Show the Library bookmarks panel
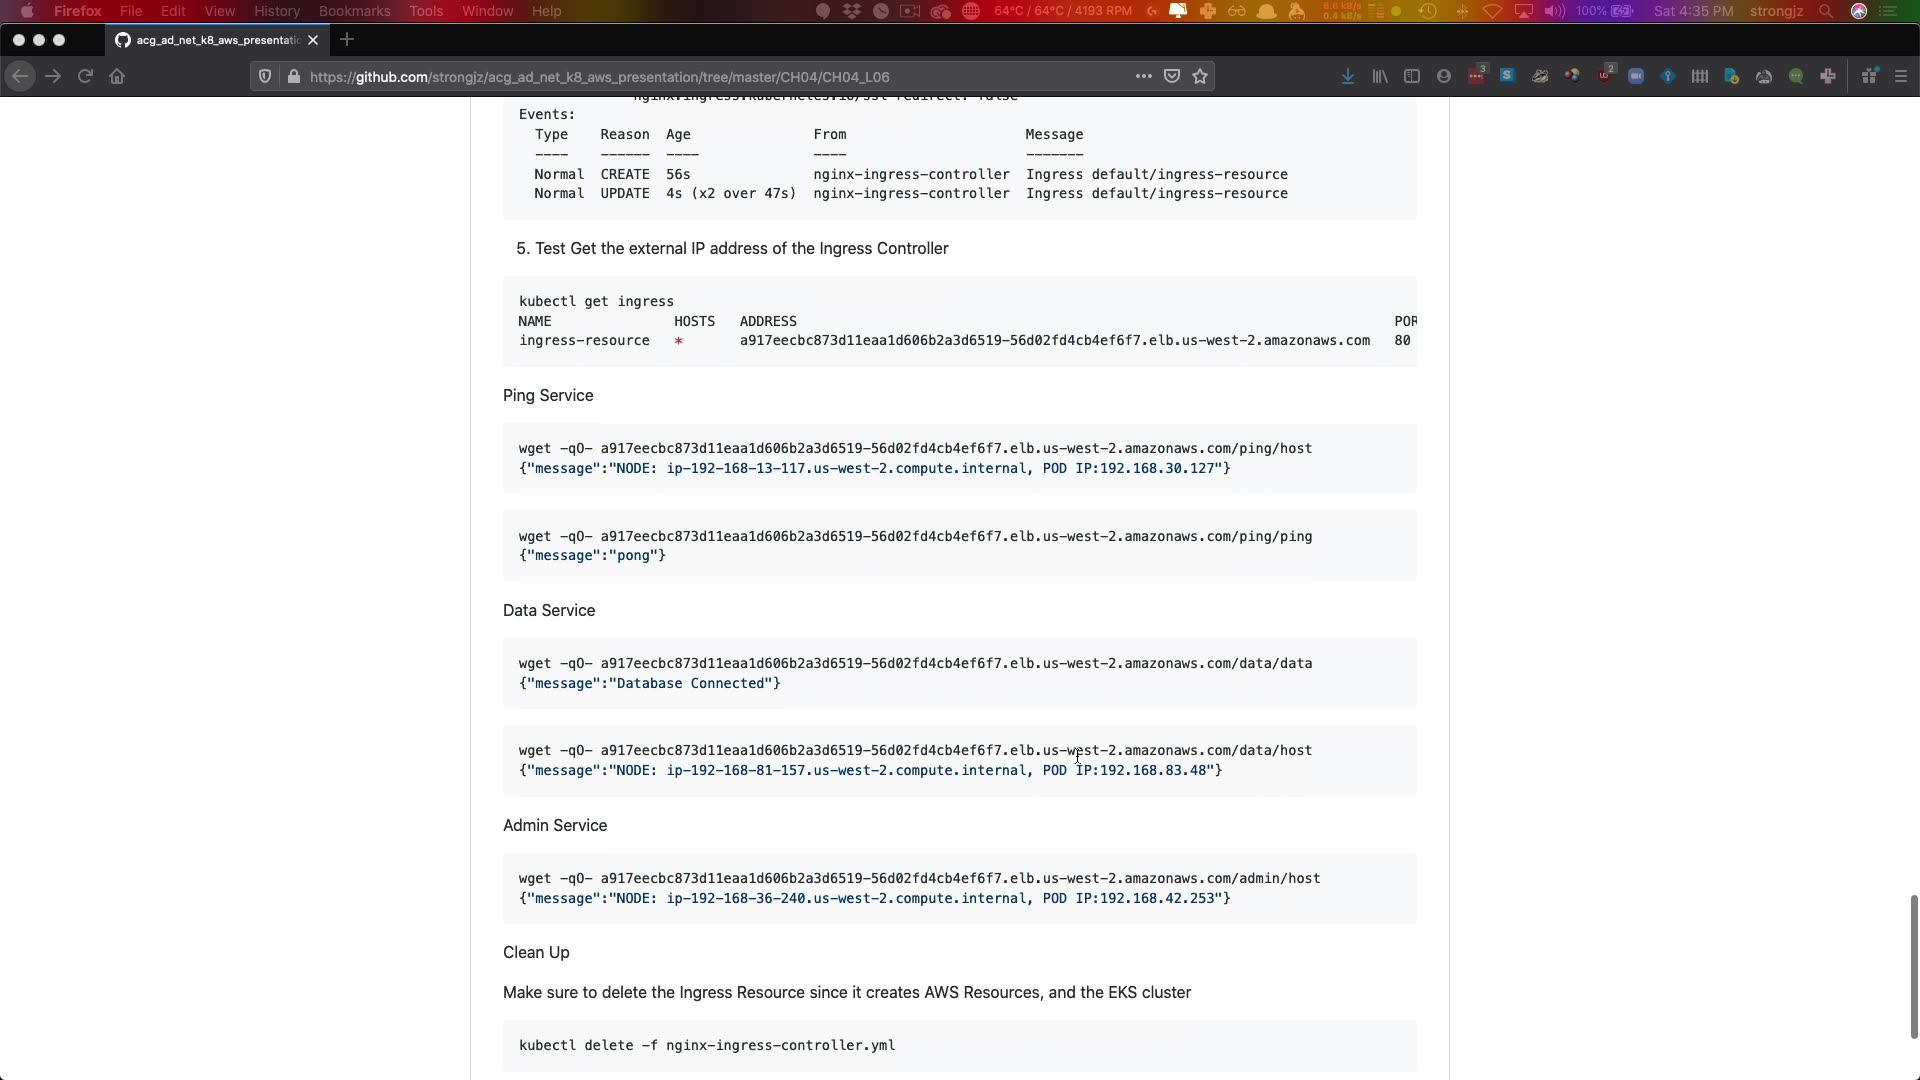Image resolution: width=1920 pixels, height=1080 pixels. coord(1380,77)
